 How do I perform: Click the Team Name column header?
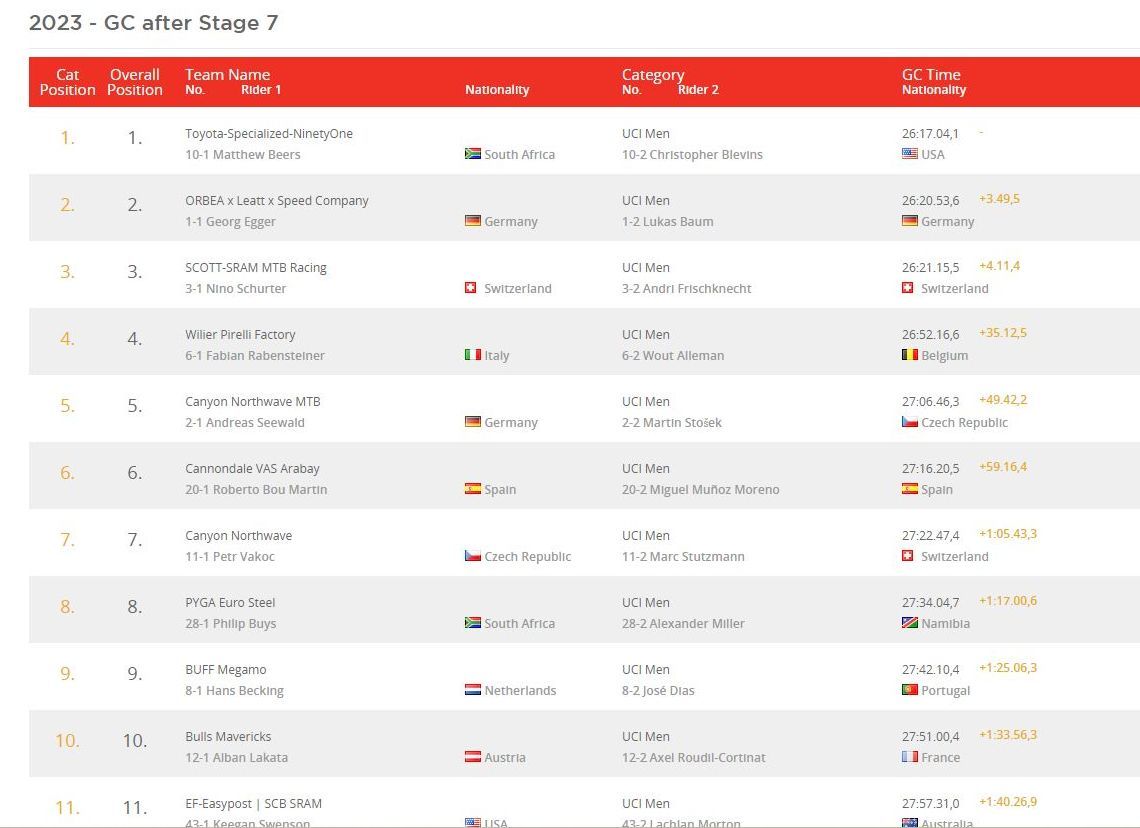coord(227,75)
